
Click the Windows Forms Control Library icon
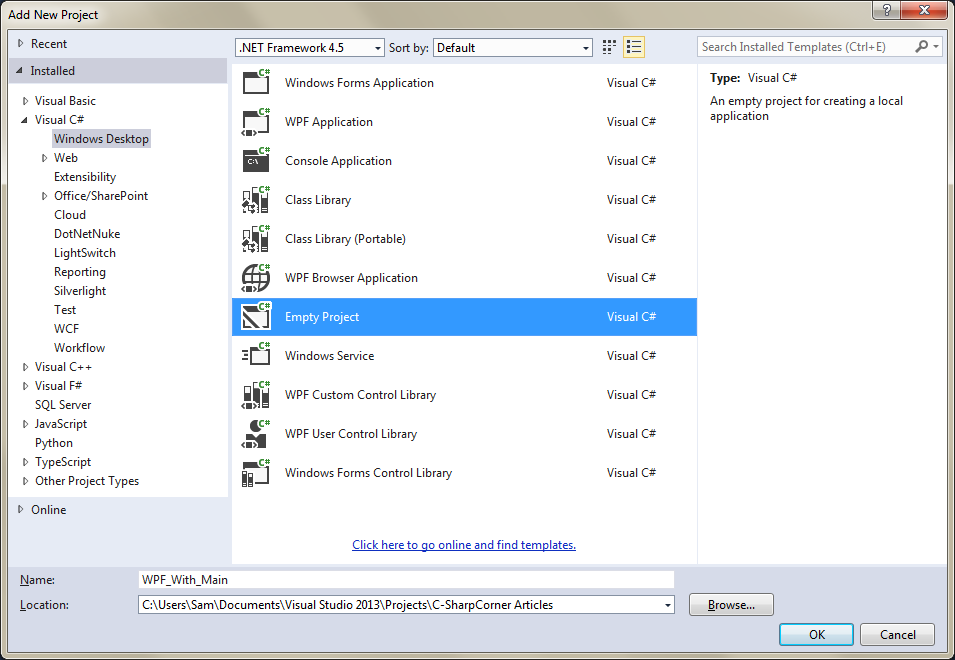click(256, 473)
